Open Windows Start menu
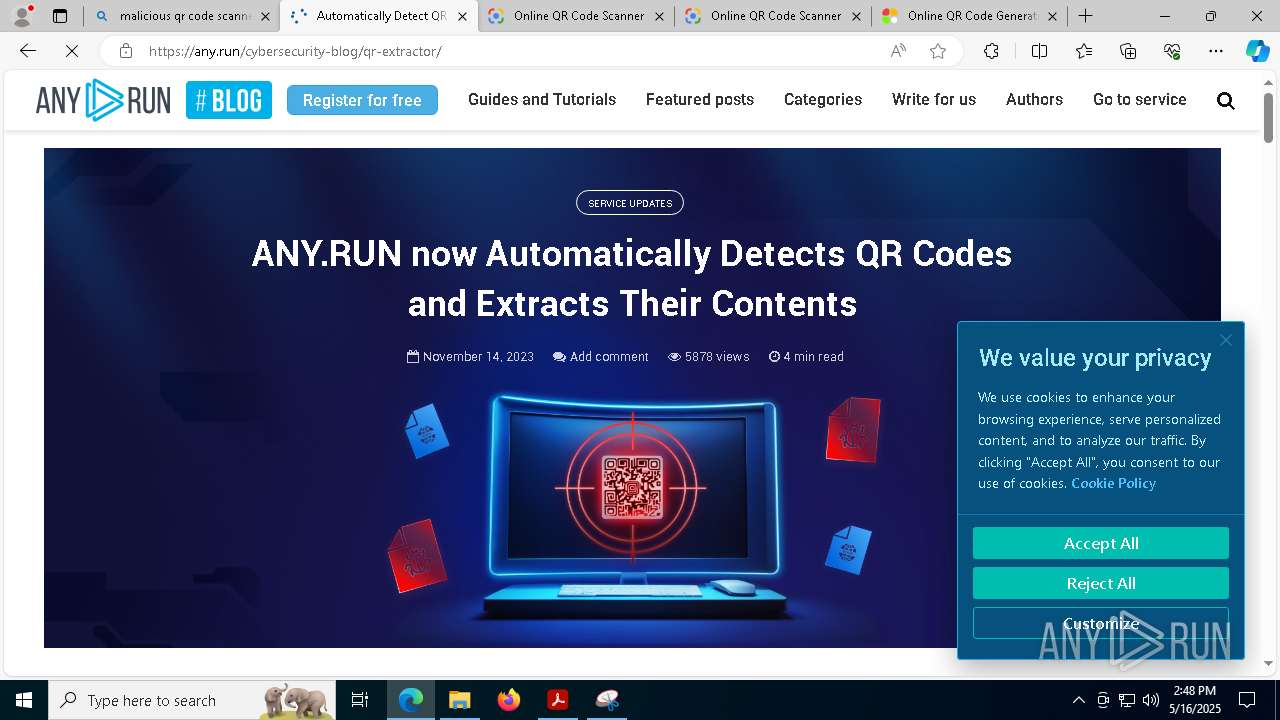This screenshot has width=1280, height=720. coord(24,700)
